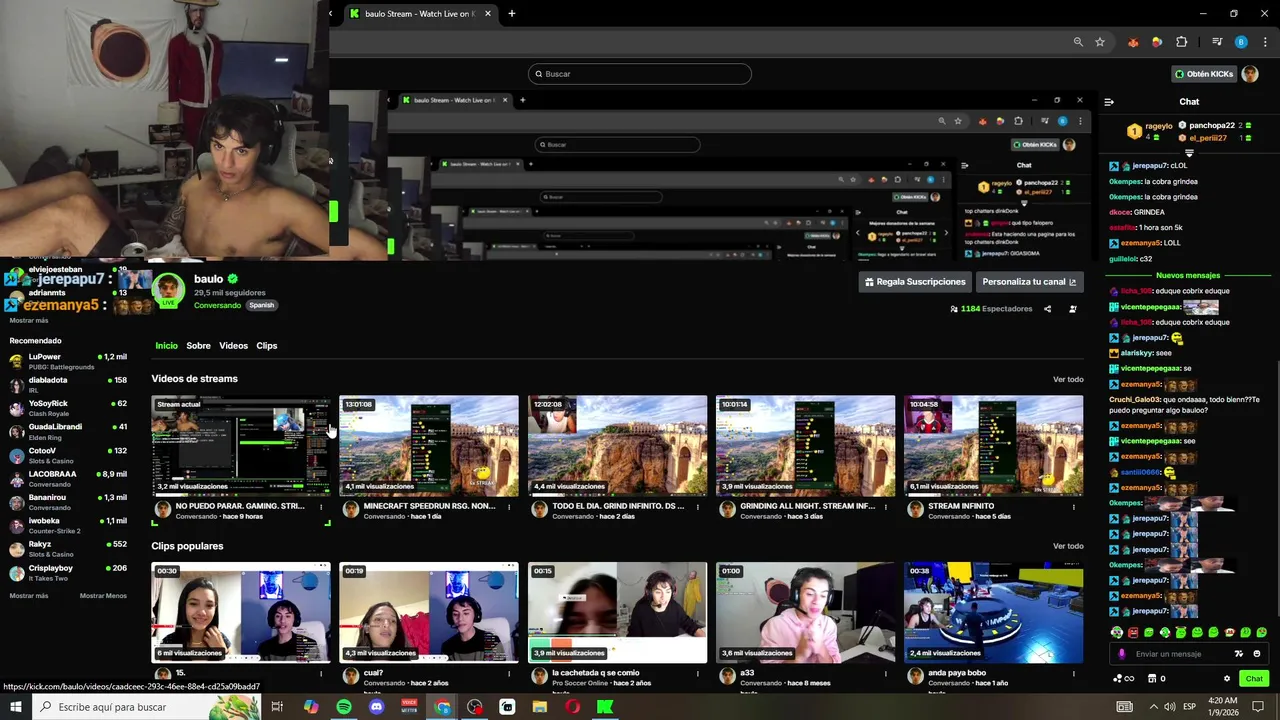Send message with green Chat button
Image resolution: width=1280 pixels, height=720 pixels.
tap(1254, 678)
